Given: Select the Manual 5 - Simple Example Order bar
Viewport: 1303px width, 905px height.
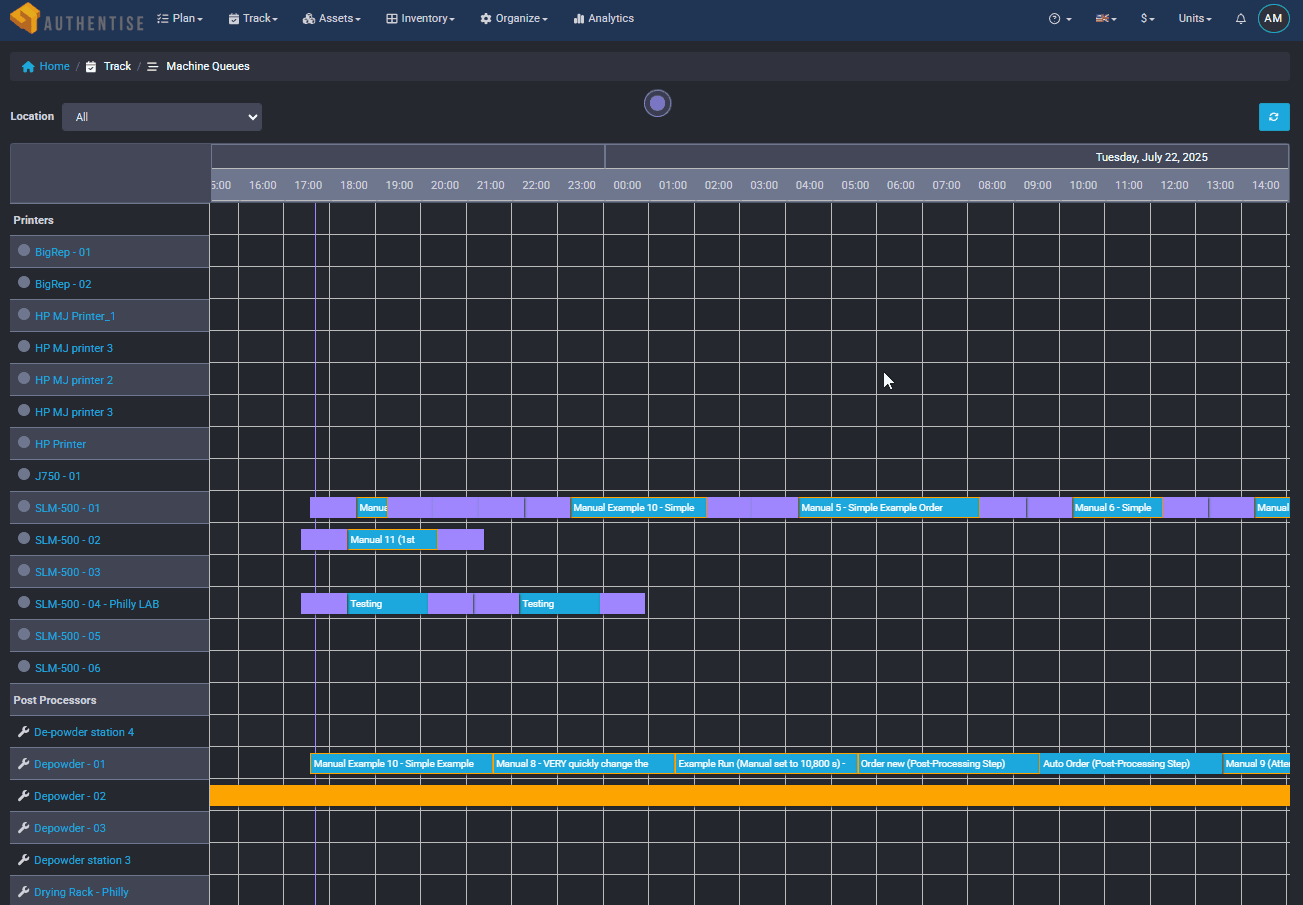Looking at the screenshot, I should 888,507.
